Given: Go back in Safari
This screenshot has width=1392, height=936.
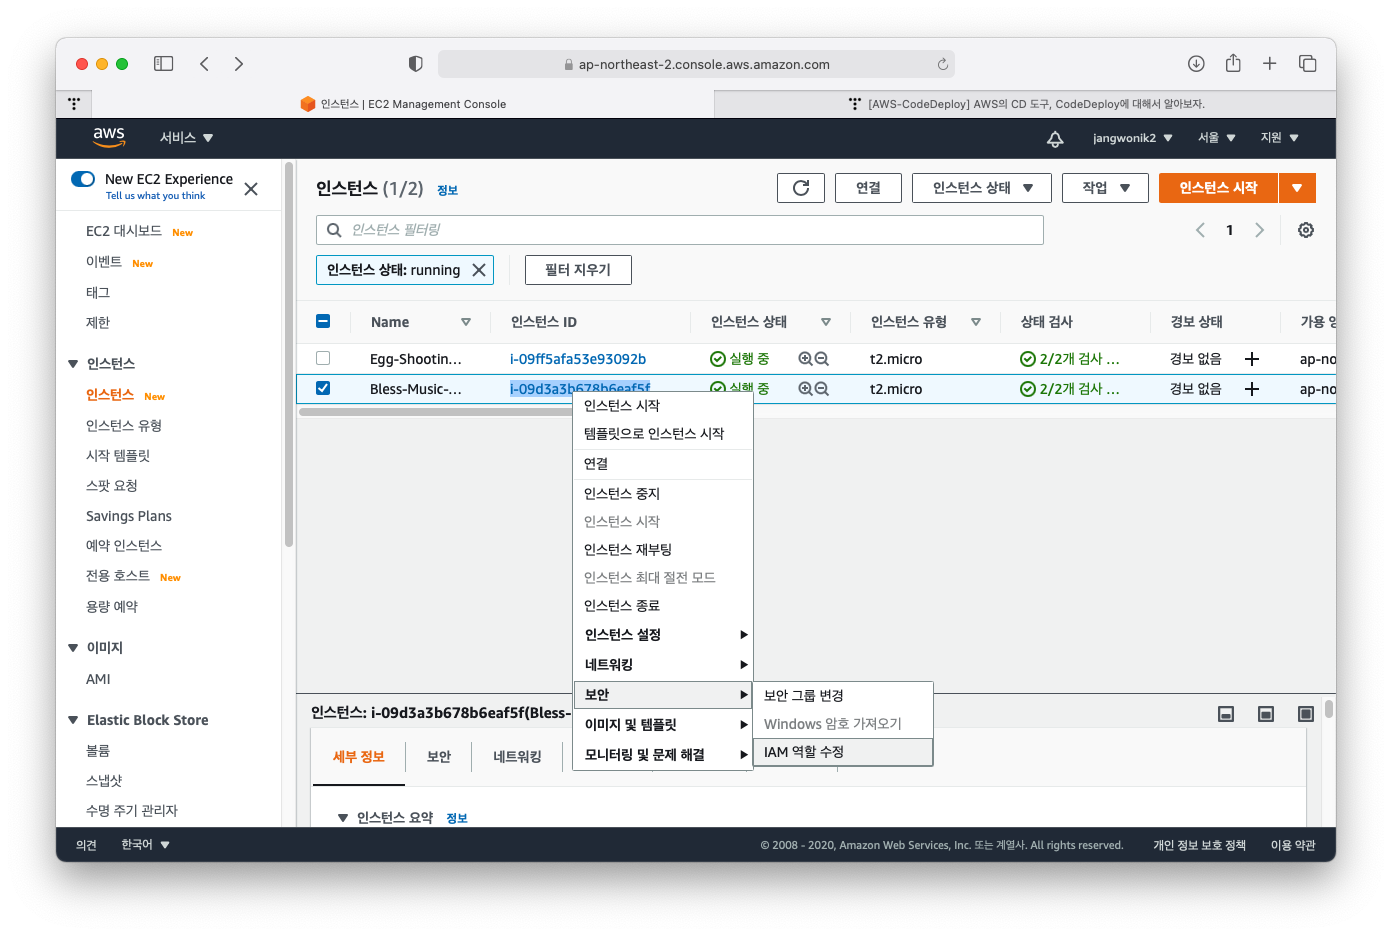Looking at the screenshot, I should (204, 64).
